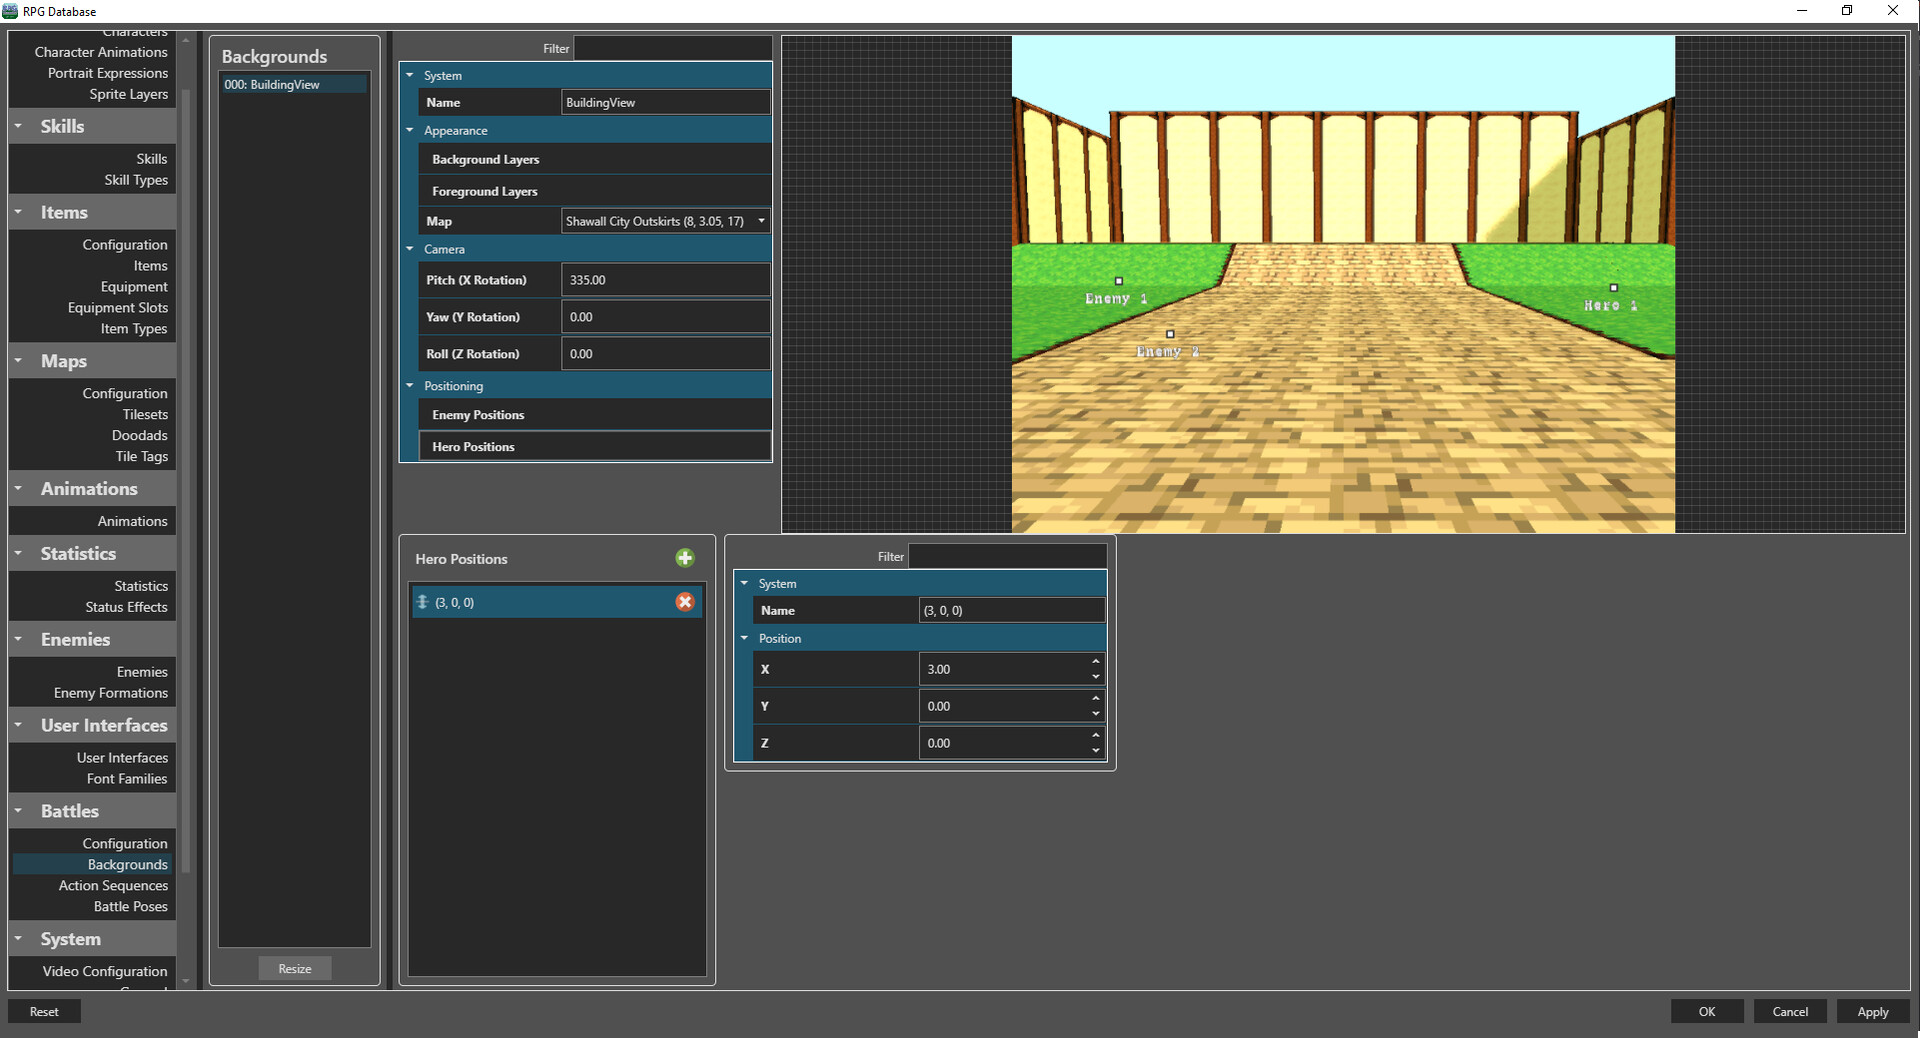Viewport: 1920px width, 1038px height.
Task: Collapse the Camera section
Action: point(409,249)
